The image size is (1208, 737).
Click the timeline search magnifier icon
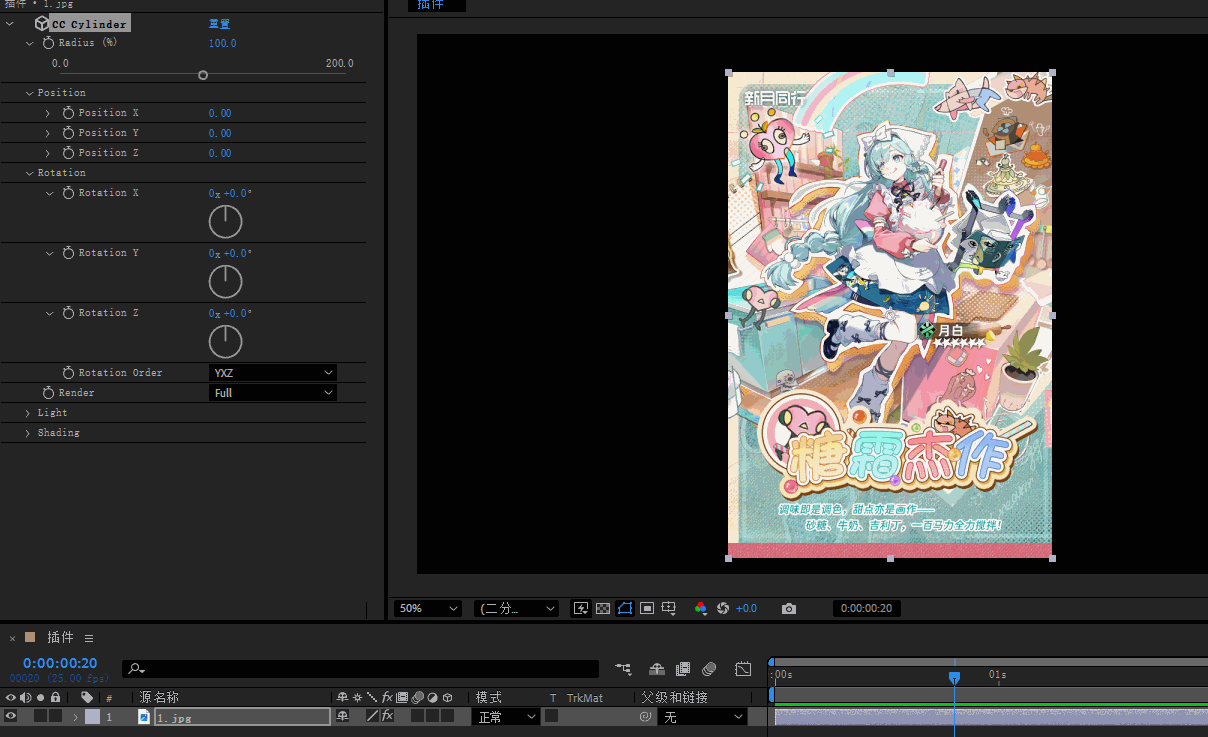[x=136, y=669]
